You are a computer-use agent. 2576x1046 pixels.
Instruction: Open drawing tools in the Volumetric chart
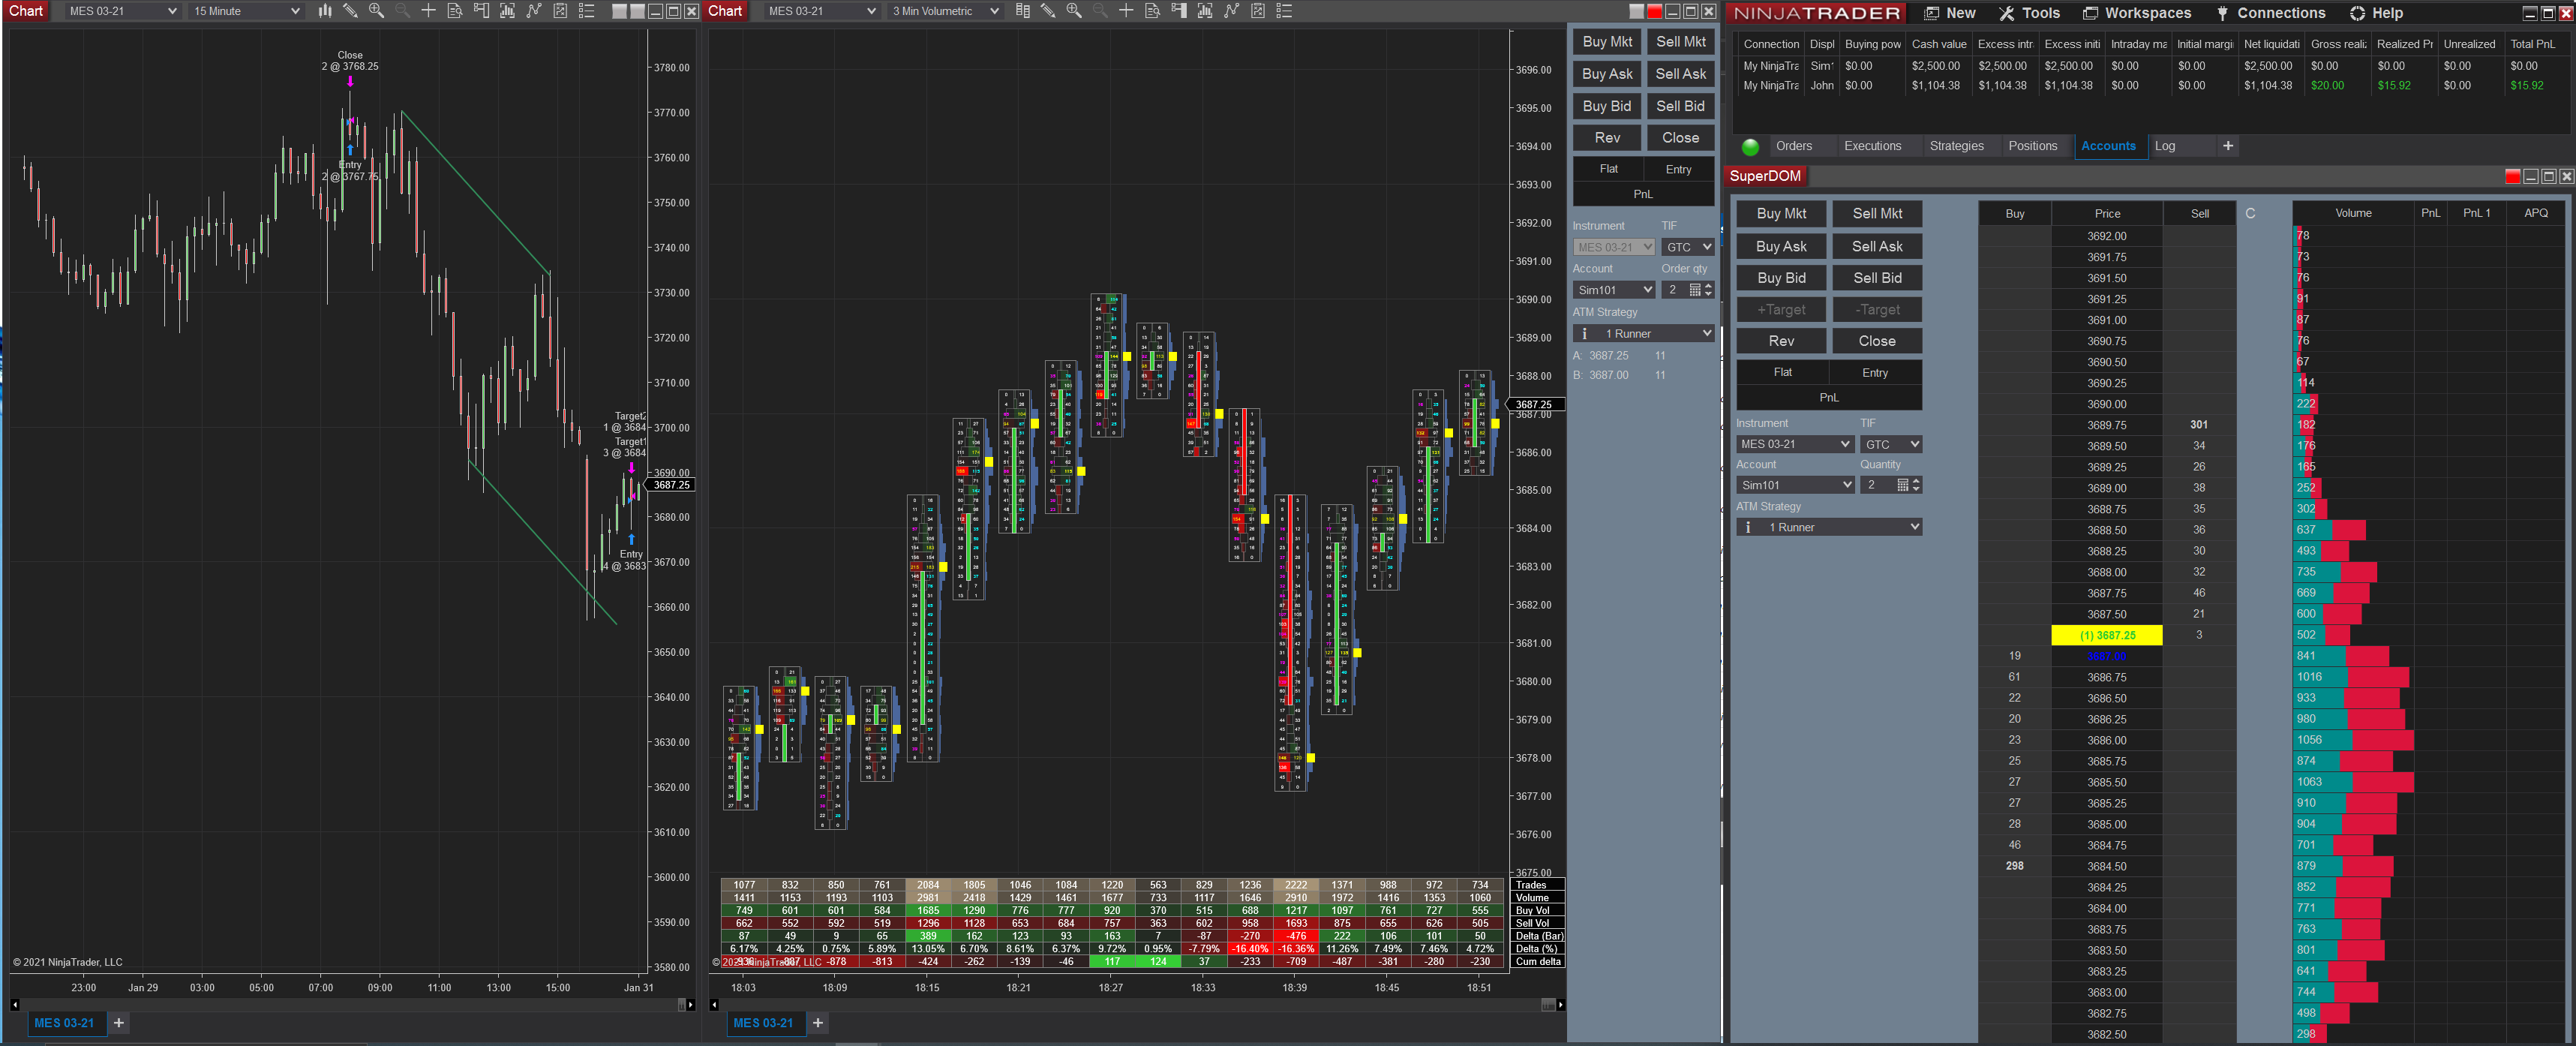click(1048, 11)
